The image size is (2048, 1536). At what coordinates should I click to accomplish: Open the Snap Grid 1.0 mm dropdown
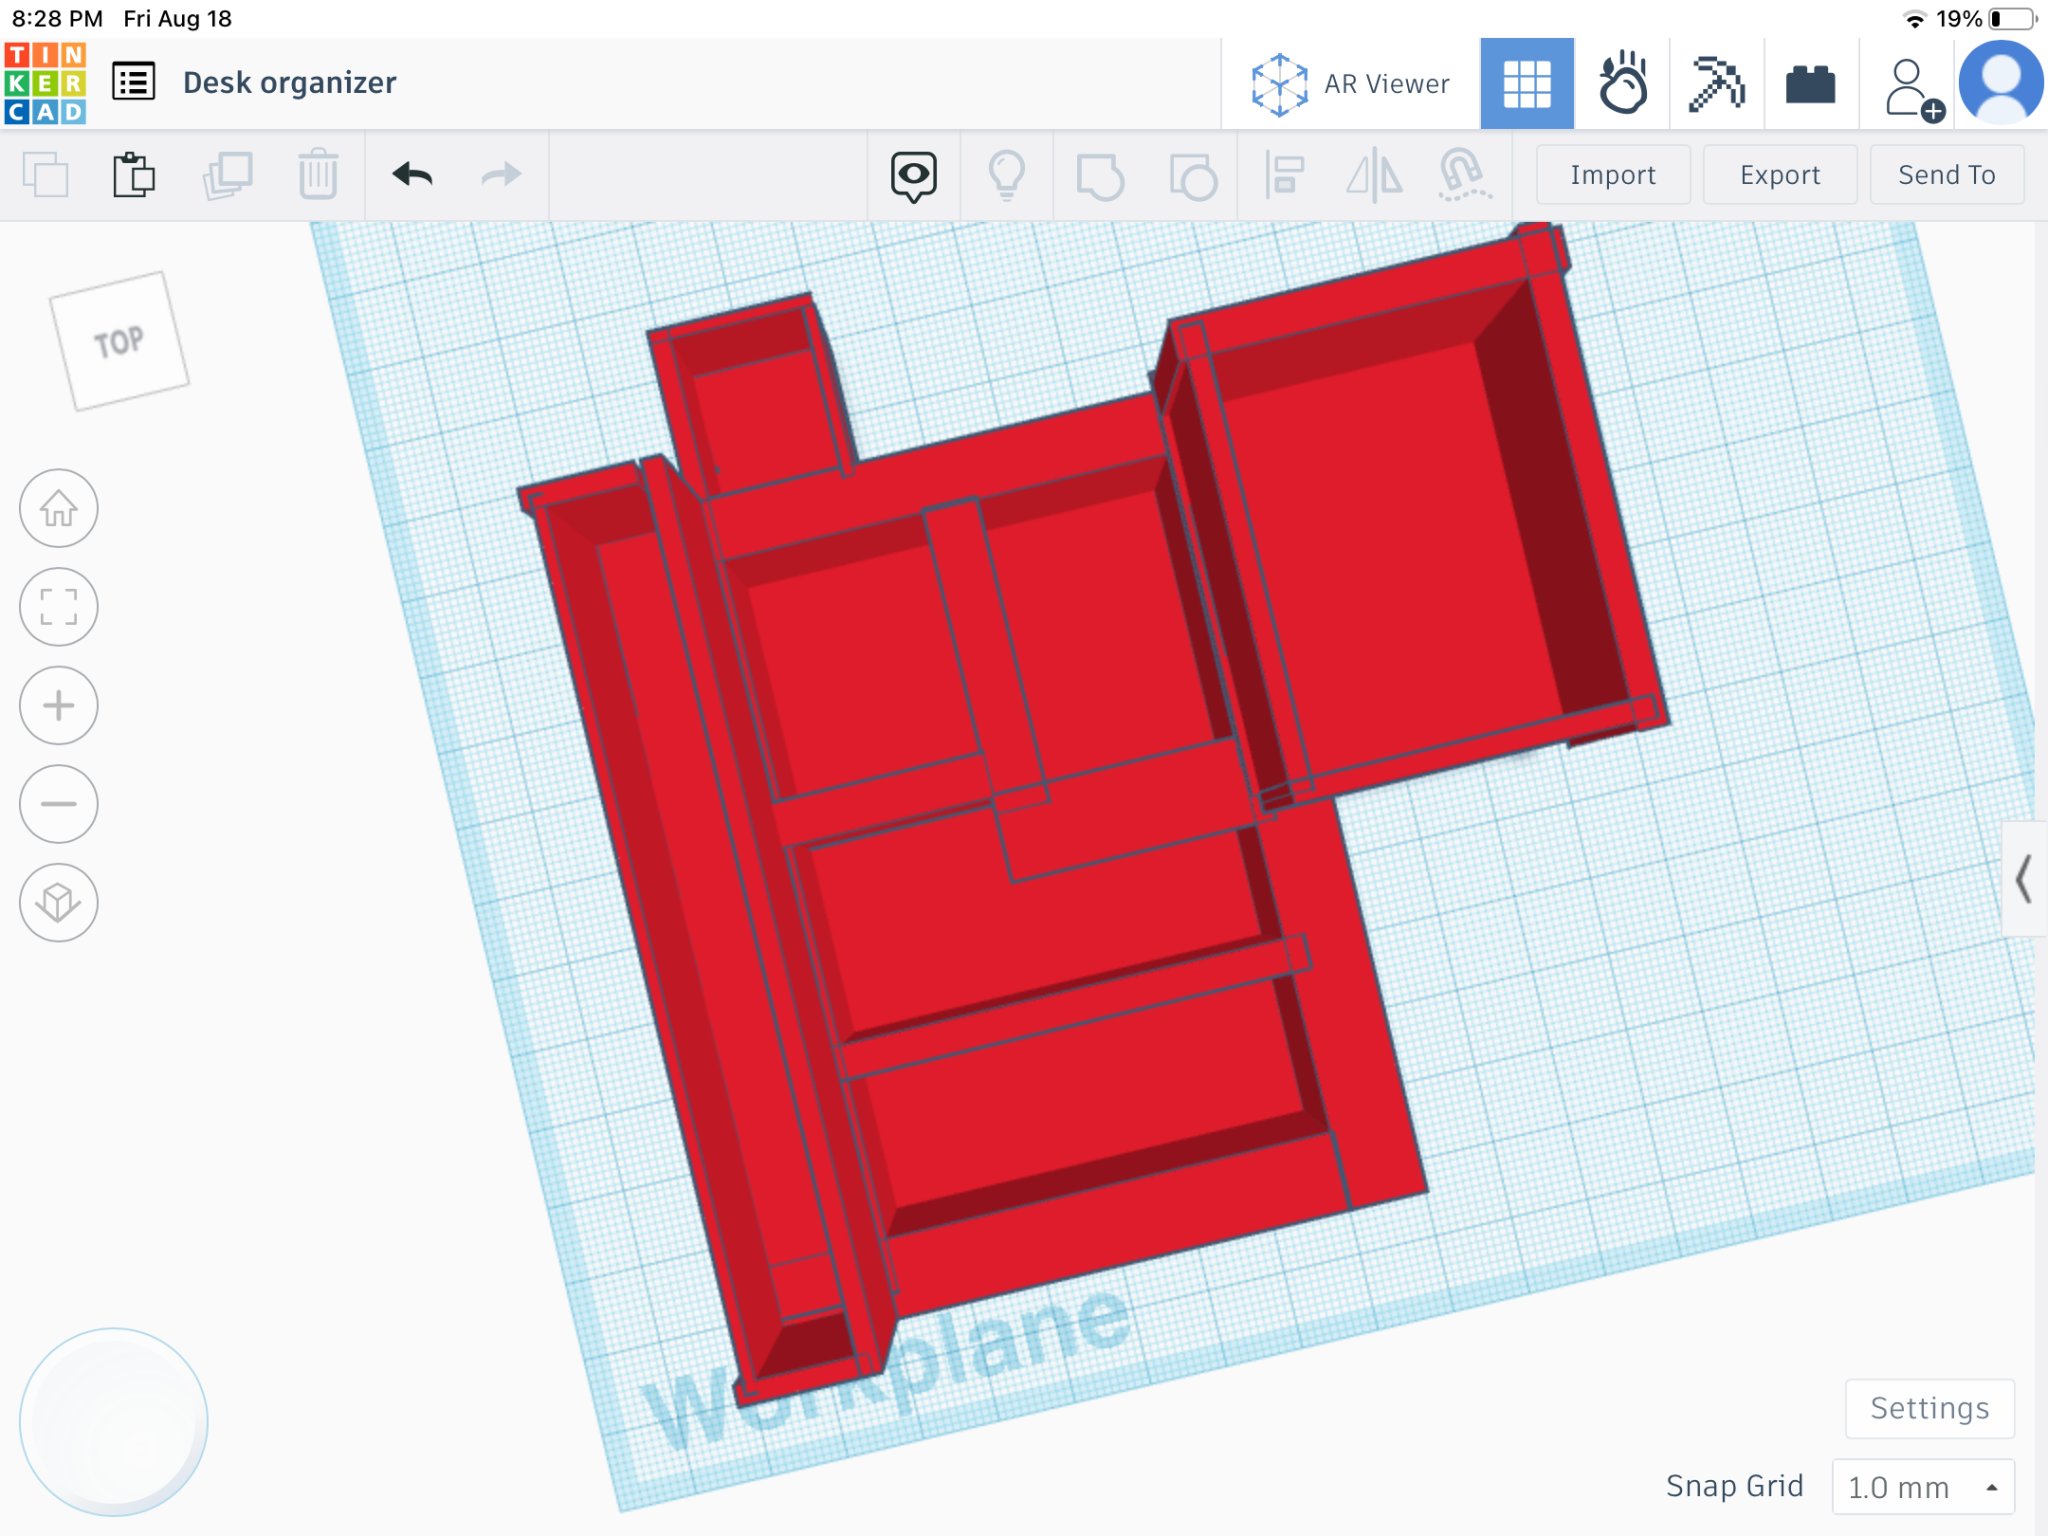coord(1922,1487)
